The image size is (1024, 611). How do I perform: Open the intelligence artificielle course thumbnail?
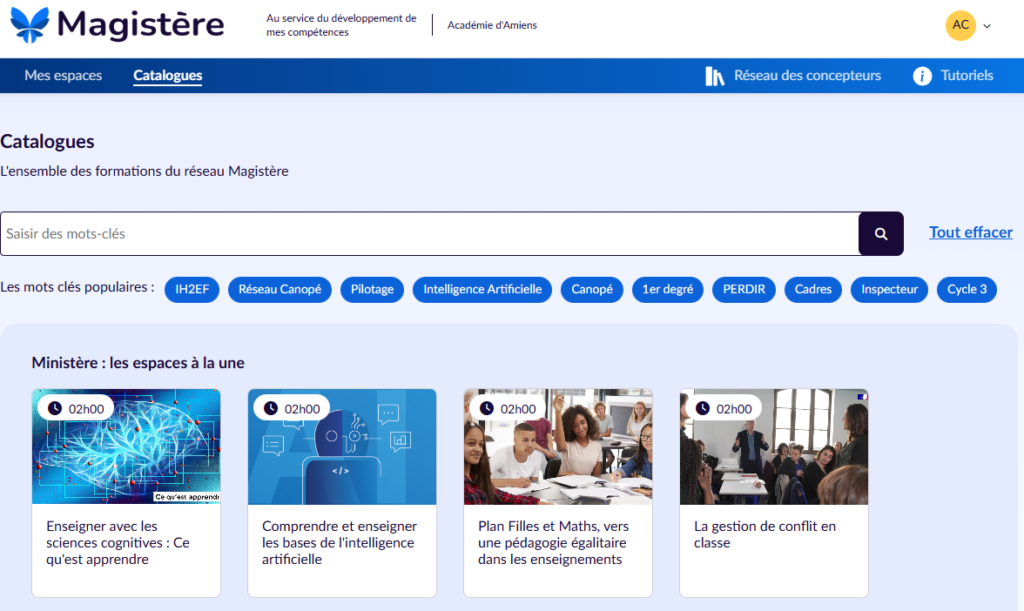[342, 447]
